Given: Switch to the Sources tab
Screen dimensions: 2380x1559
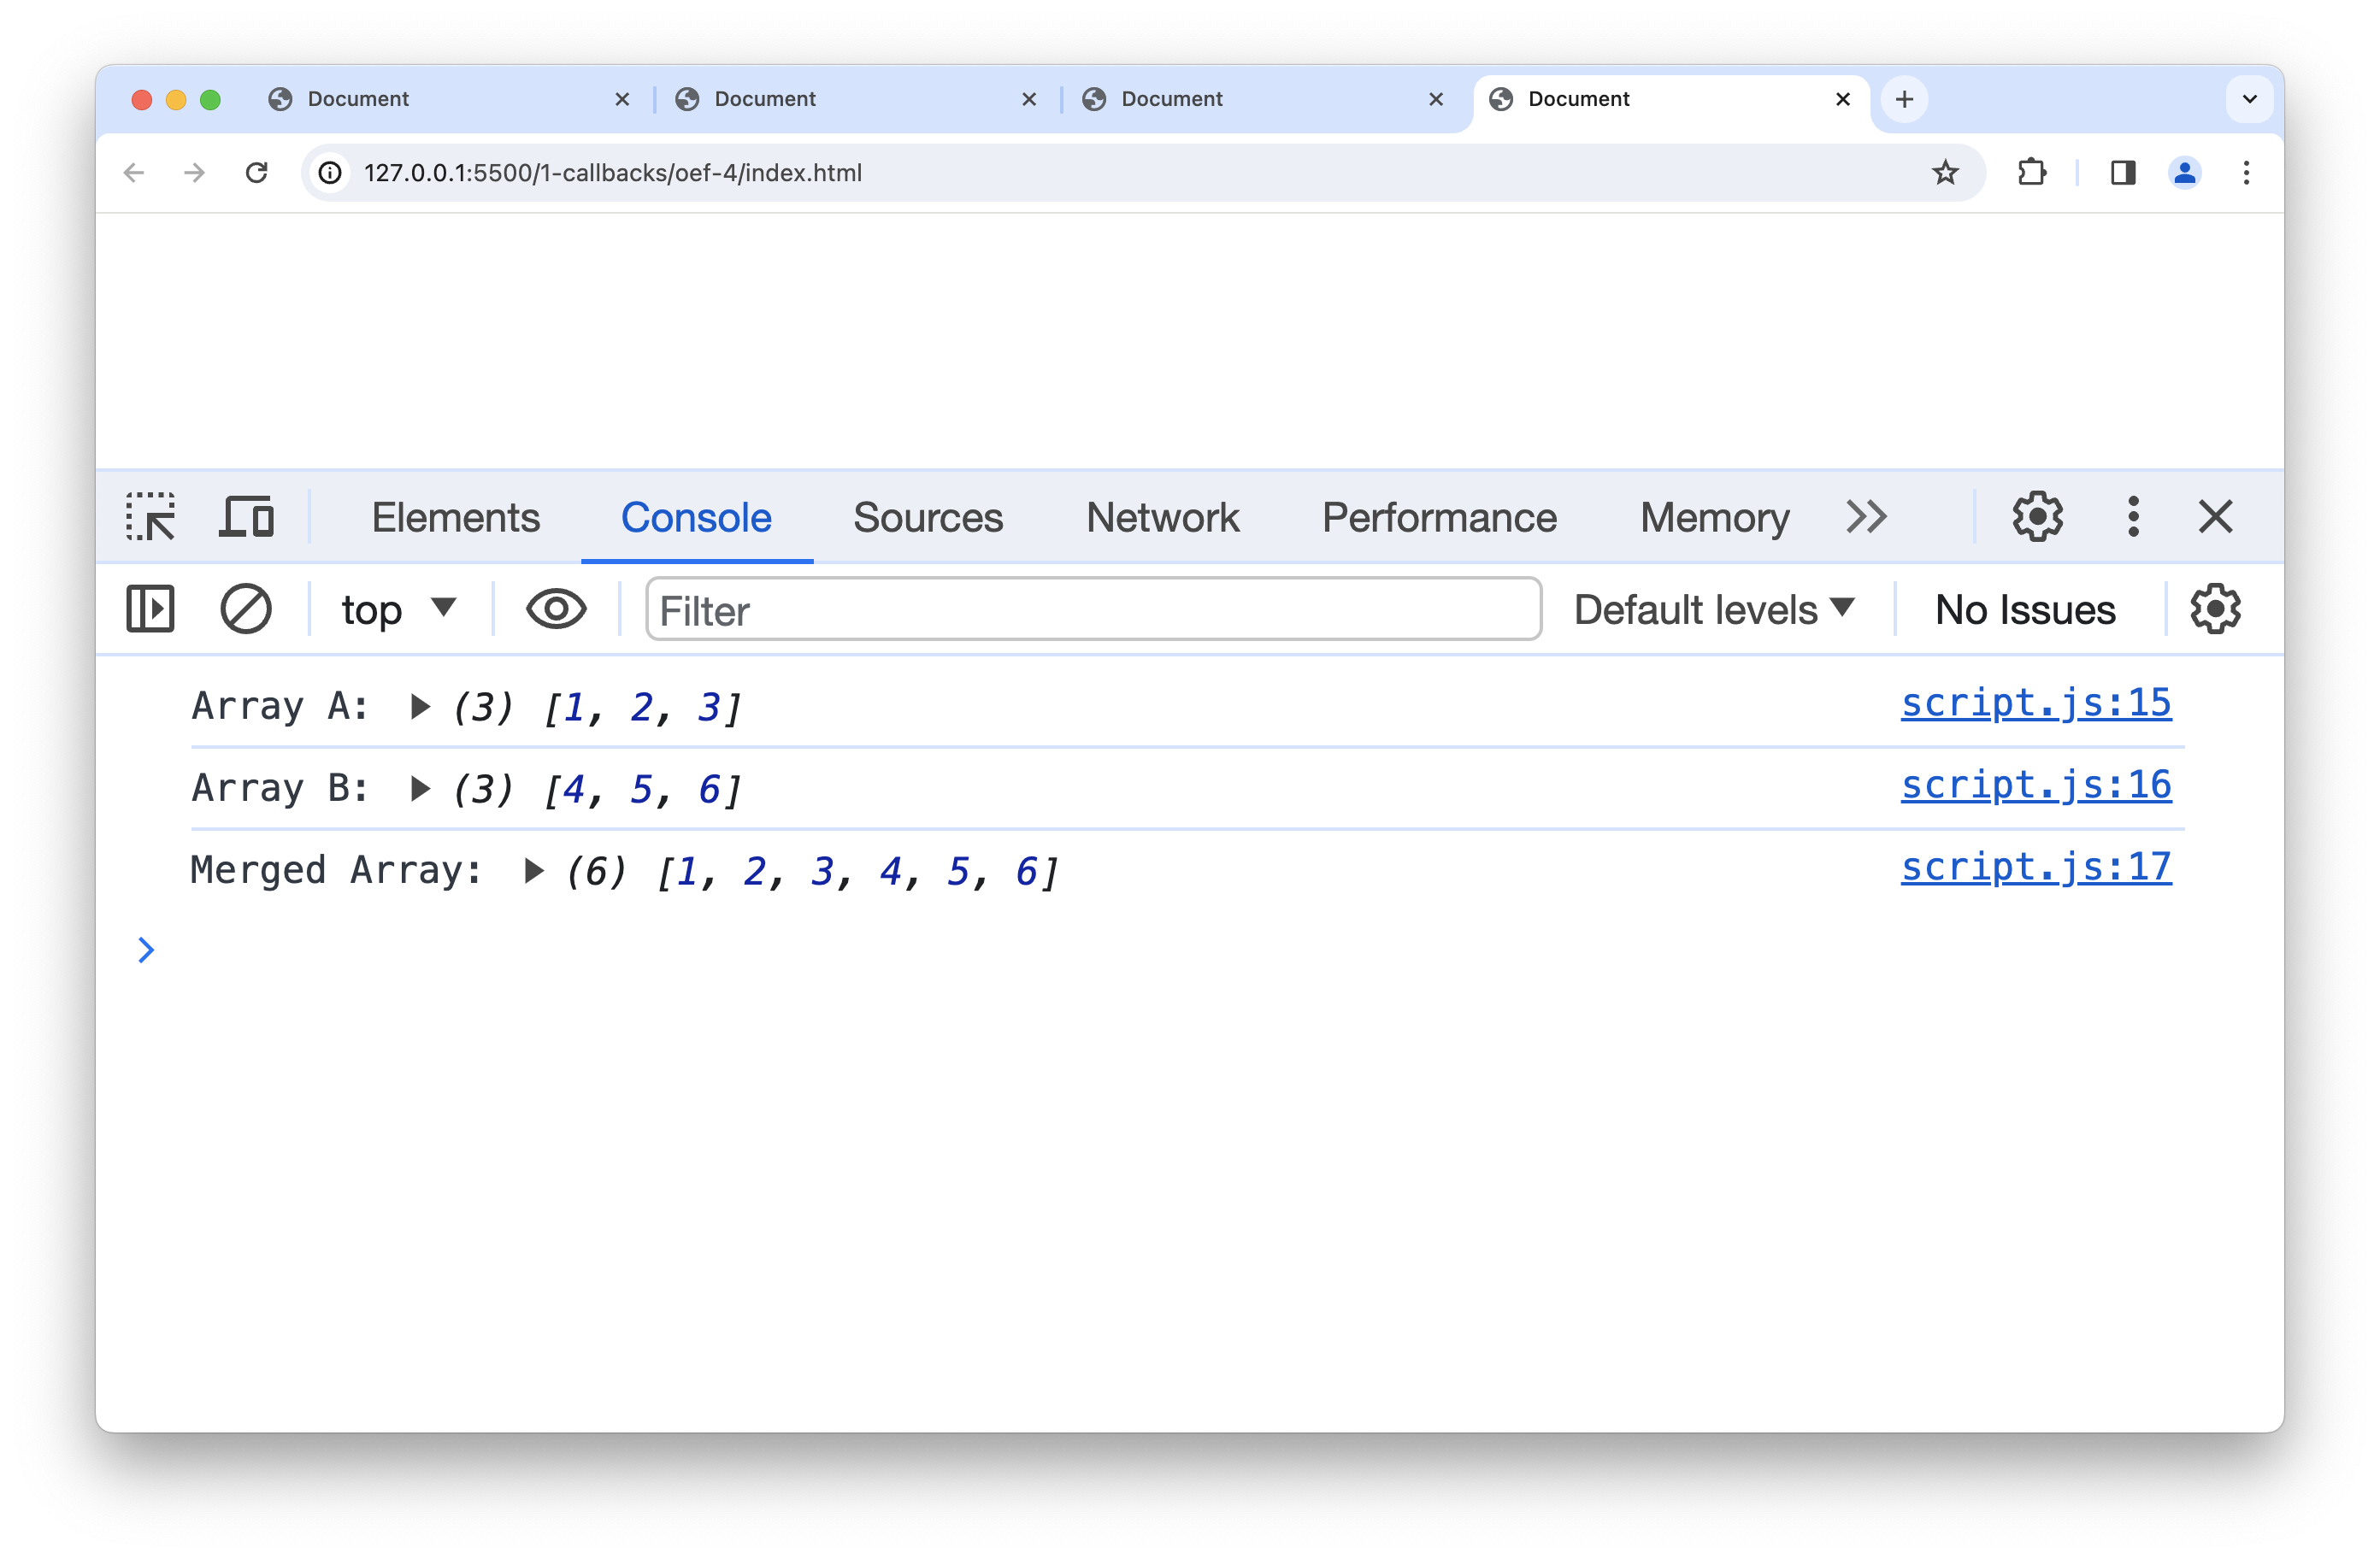Looking at the screenshot, I should (x=927, y=517).
